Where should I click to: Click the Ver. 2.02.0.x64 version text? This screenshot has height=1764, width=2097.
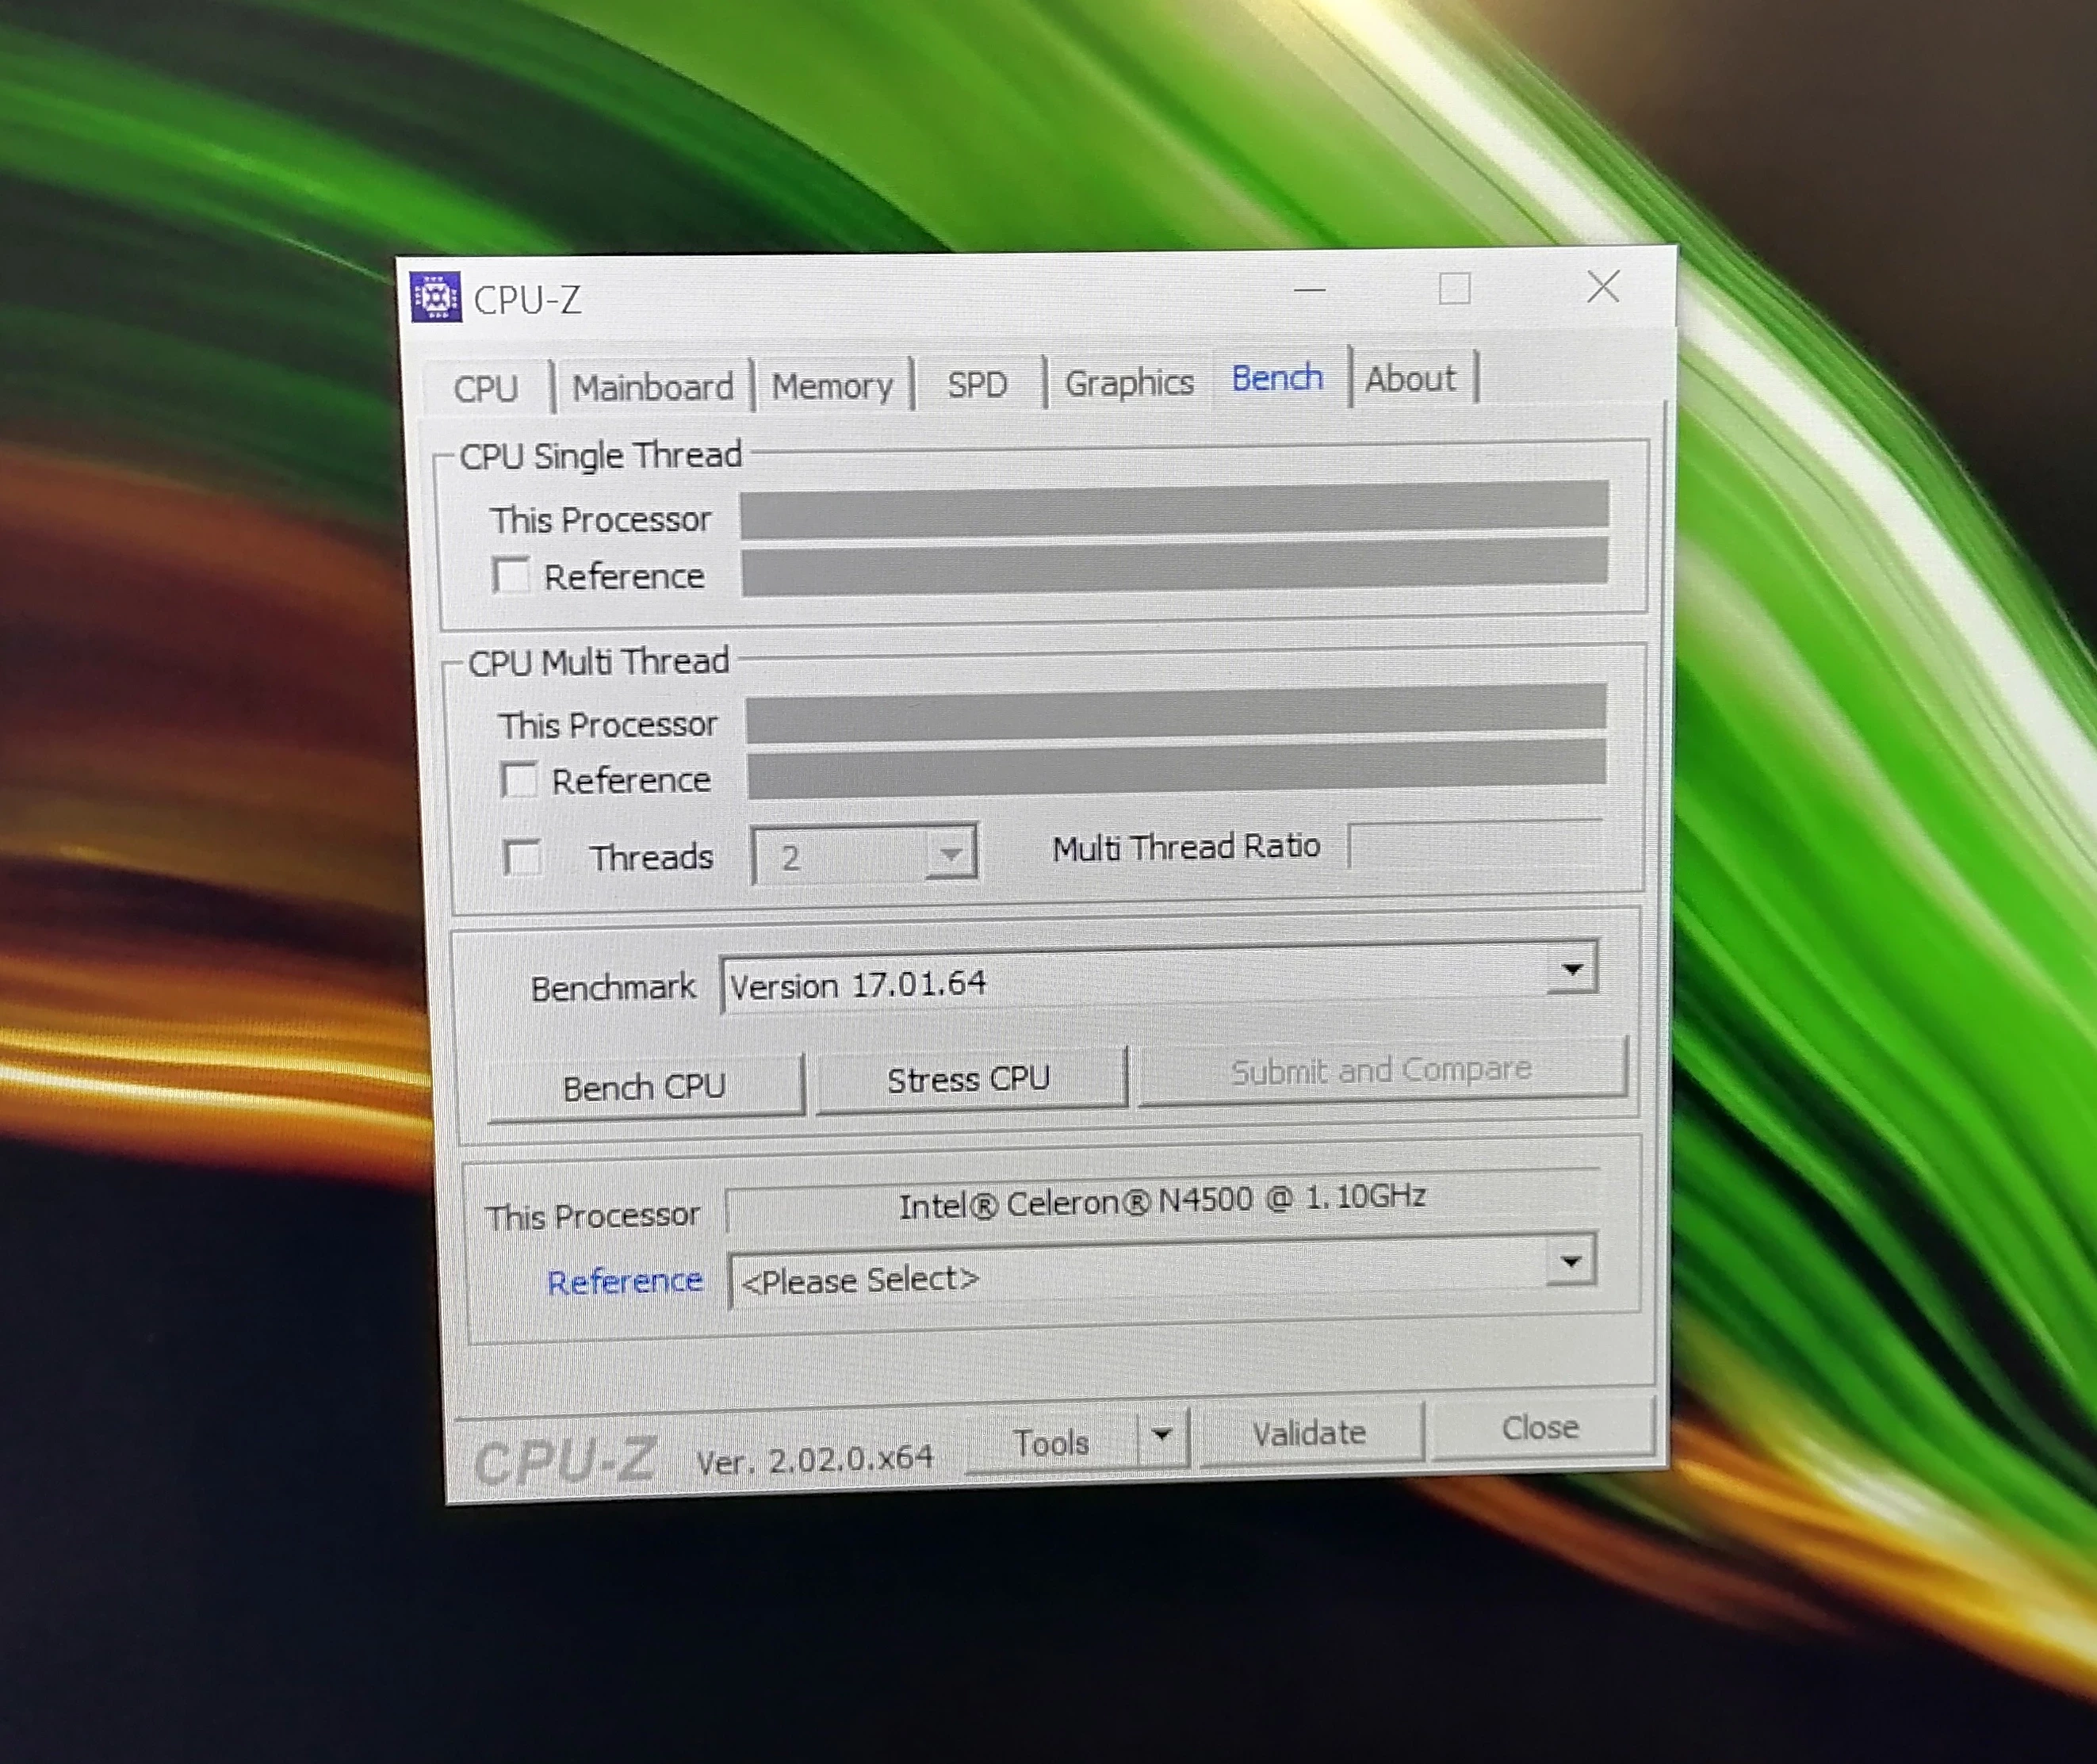pyautogui.click(x=815, y=1460)
